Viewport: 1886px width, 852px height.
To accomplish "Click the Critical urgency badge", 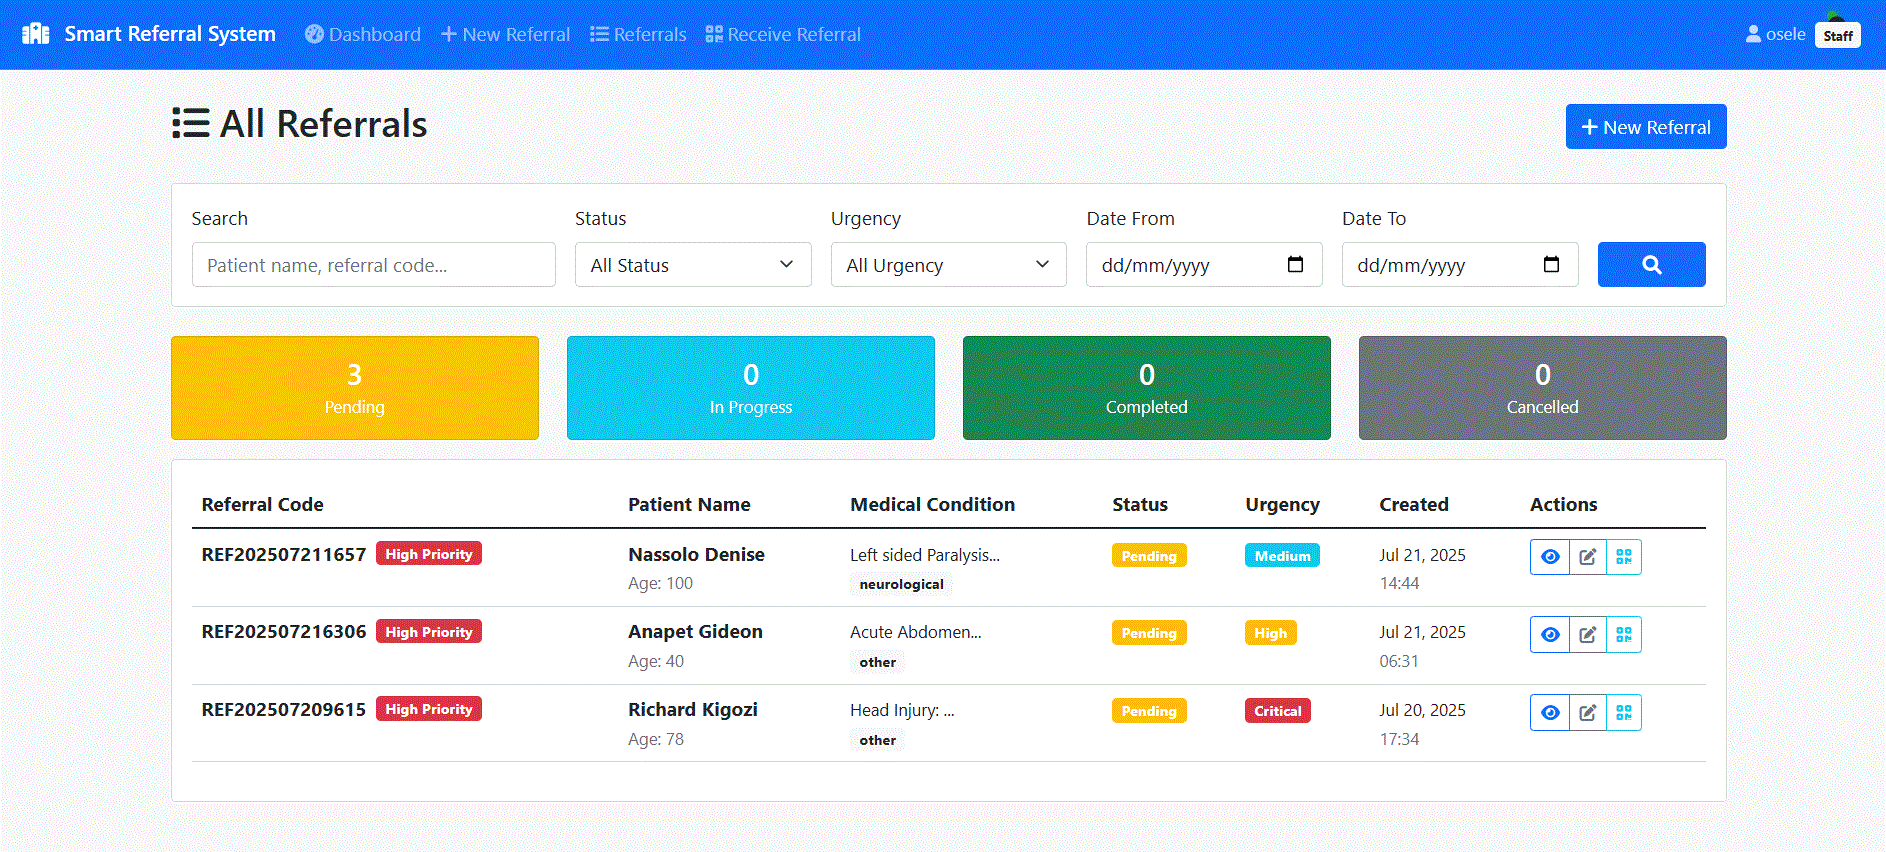I will [1277, 711].
